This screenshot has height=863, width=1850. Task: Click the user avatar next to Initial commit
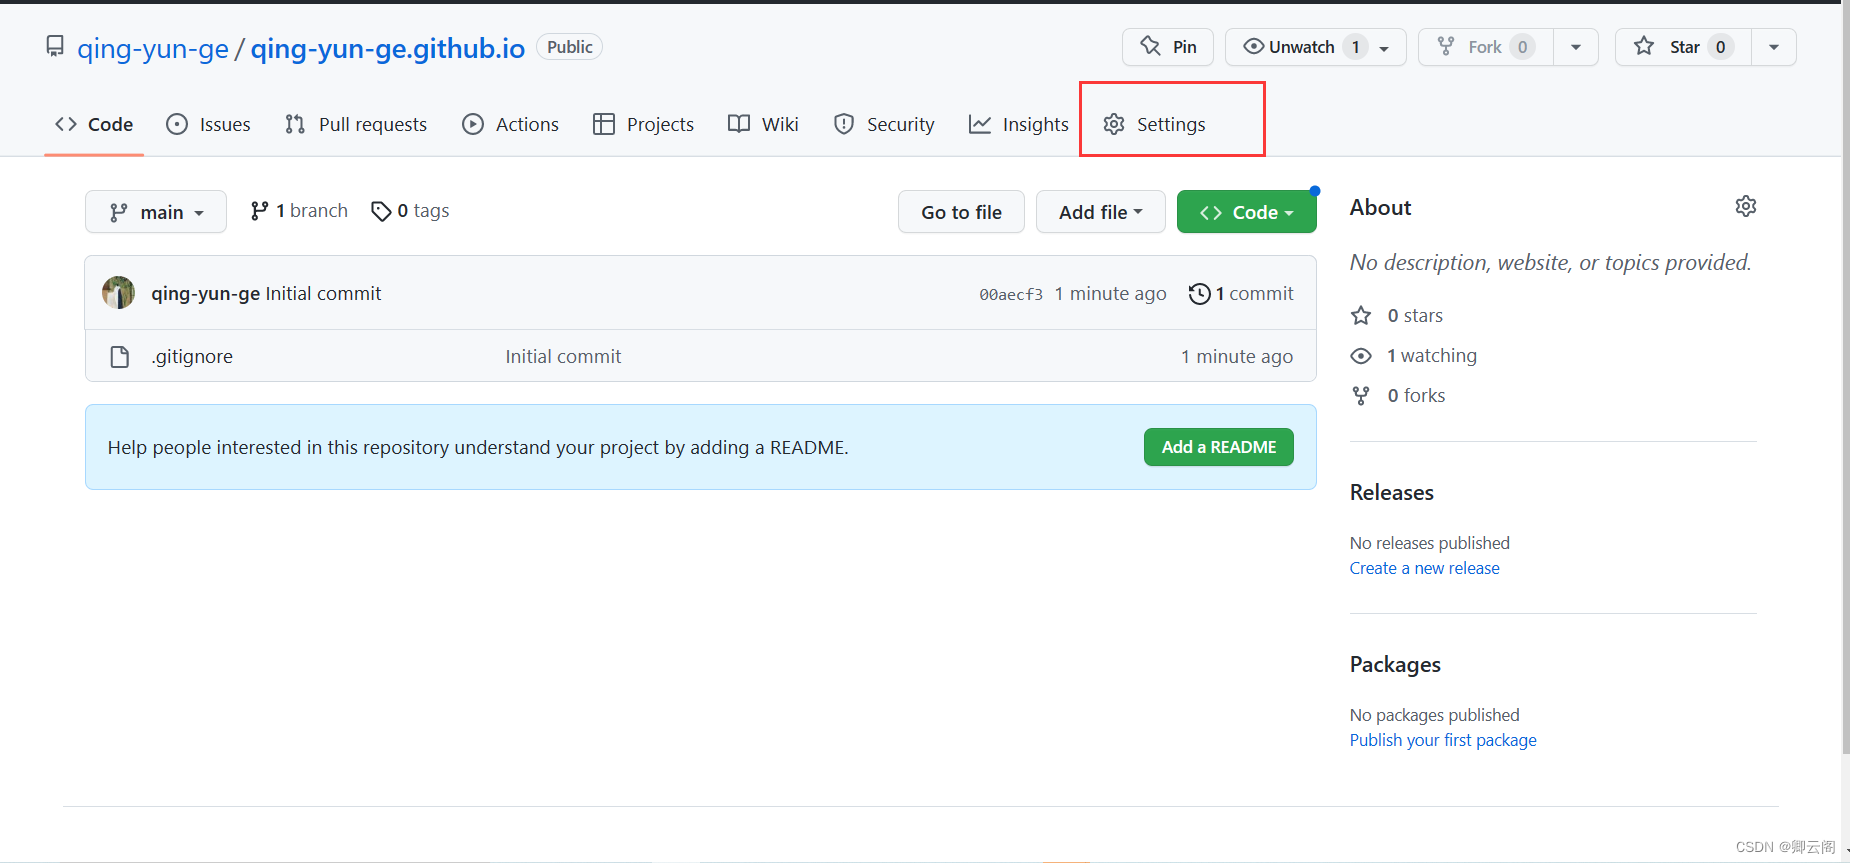[x=118, y=293]
